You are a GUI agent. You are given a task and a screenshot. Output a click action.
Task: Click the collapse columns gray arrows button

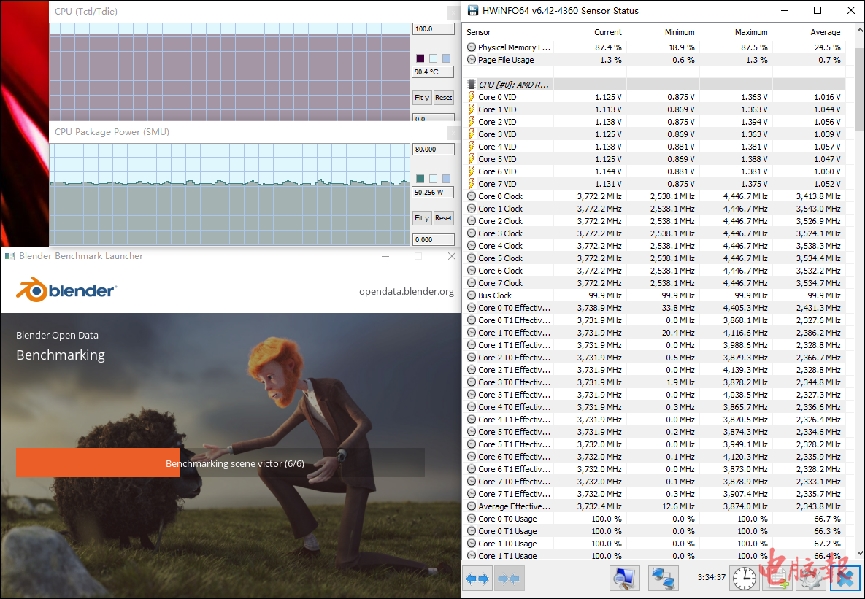[x=509, y=578]
